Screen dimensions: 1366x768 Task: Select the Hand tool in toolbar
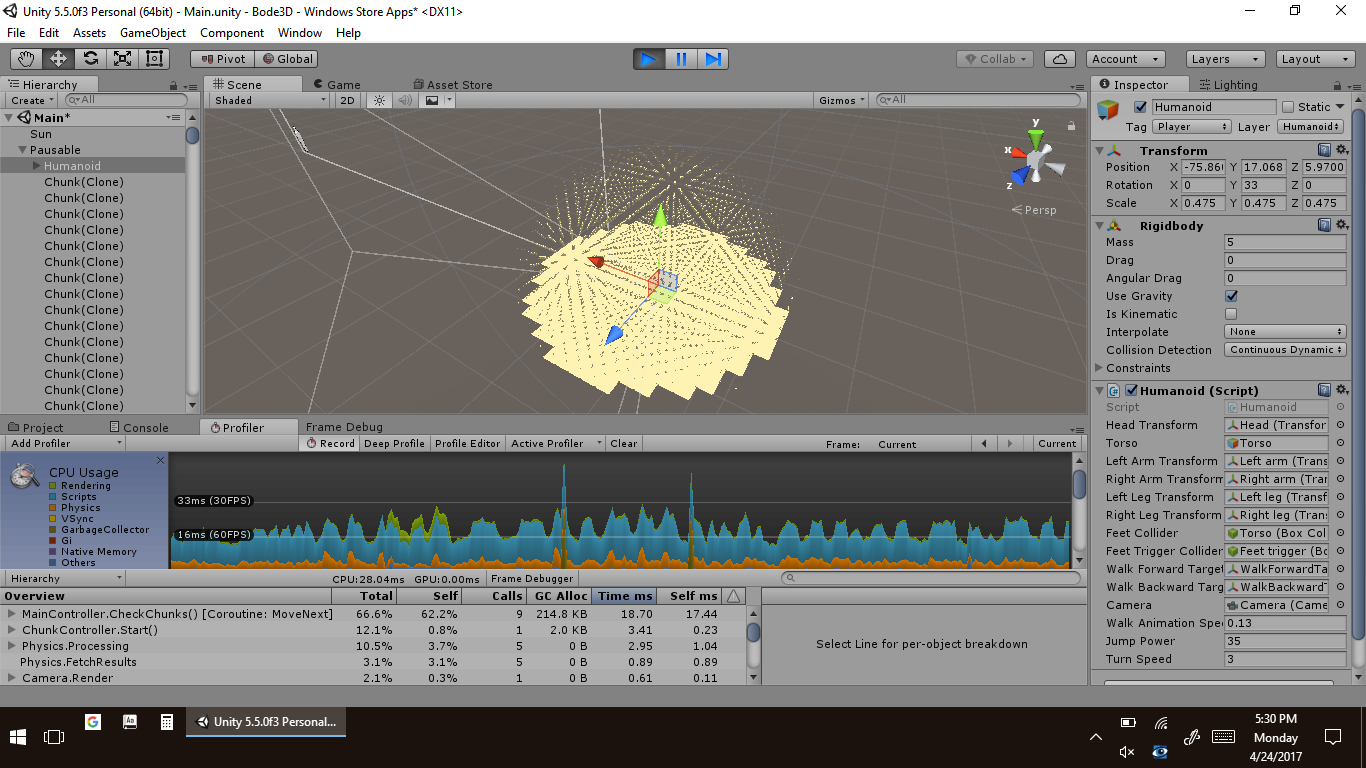26,59
